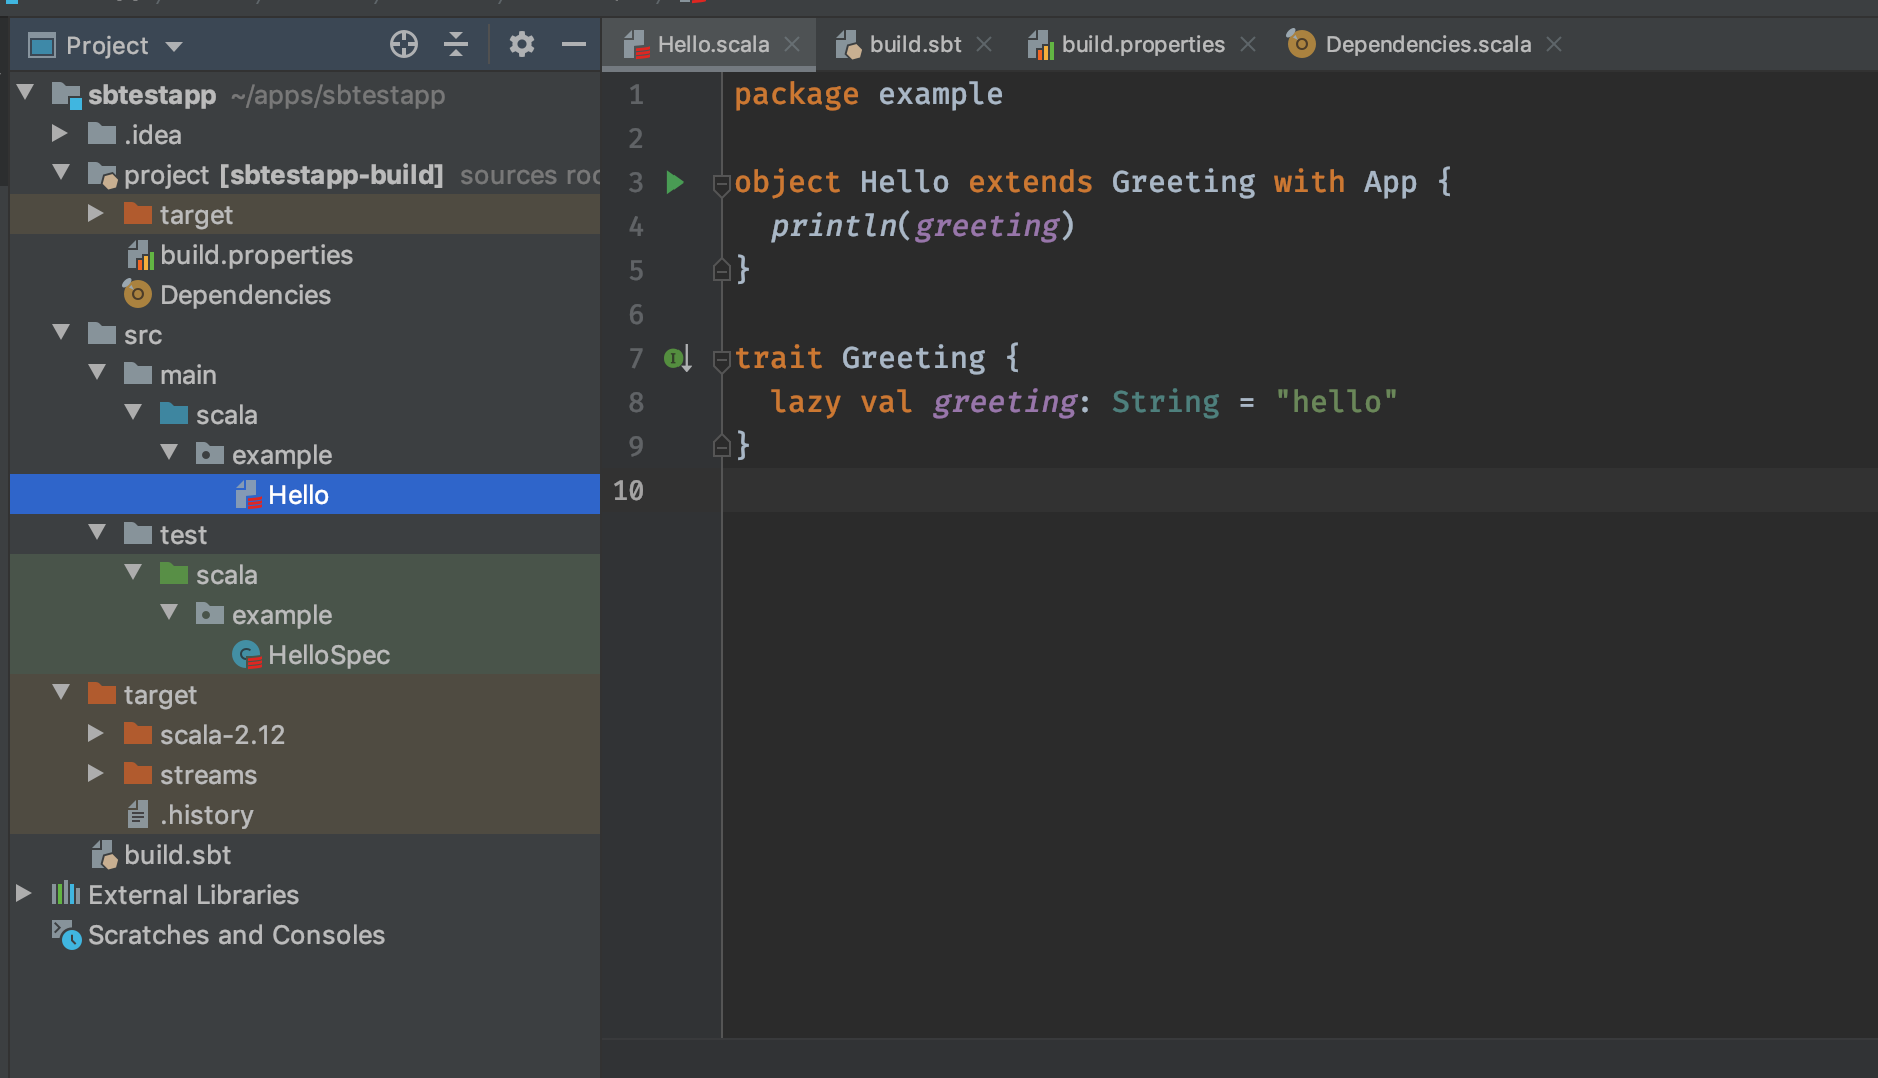Open the Project view dropdown
Screen dimensions: 1878x1078
click(175, 46)
